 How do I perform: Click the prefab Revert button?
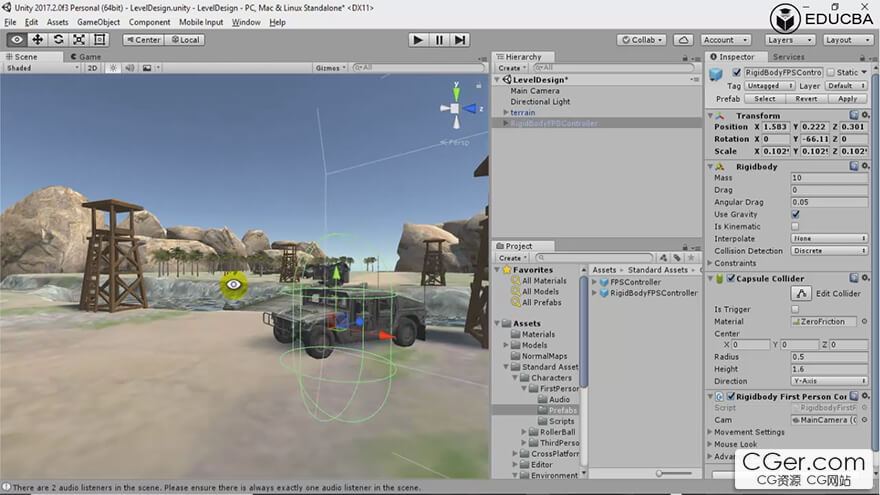coord(806,99)
